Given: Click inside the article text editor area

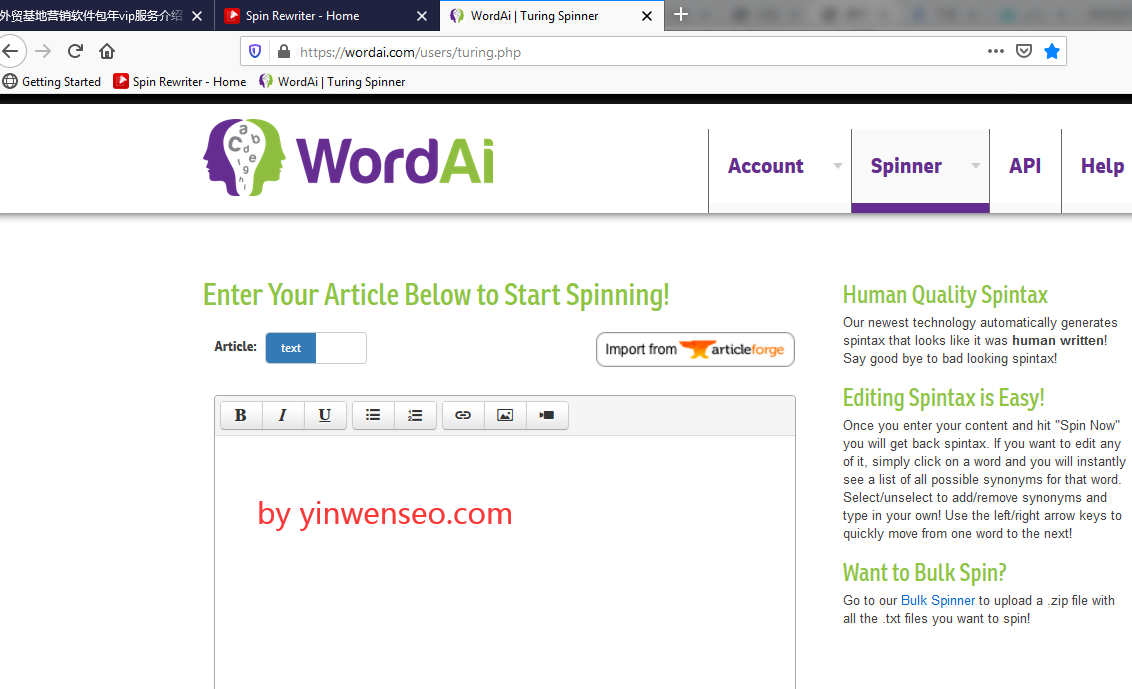Looking at the screenshot, I should click(505, 562).
